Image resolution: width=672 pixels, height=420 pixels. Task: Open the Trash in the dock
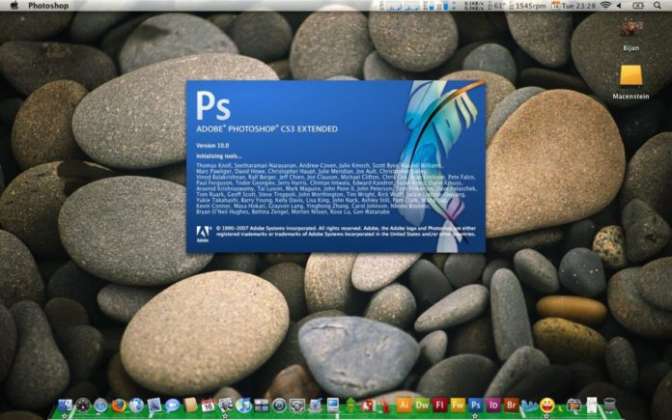pos(609,406)
